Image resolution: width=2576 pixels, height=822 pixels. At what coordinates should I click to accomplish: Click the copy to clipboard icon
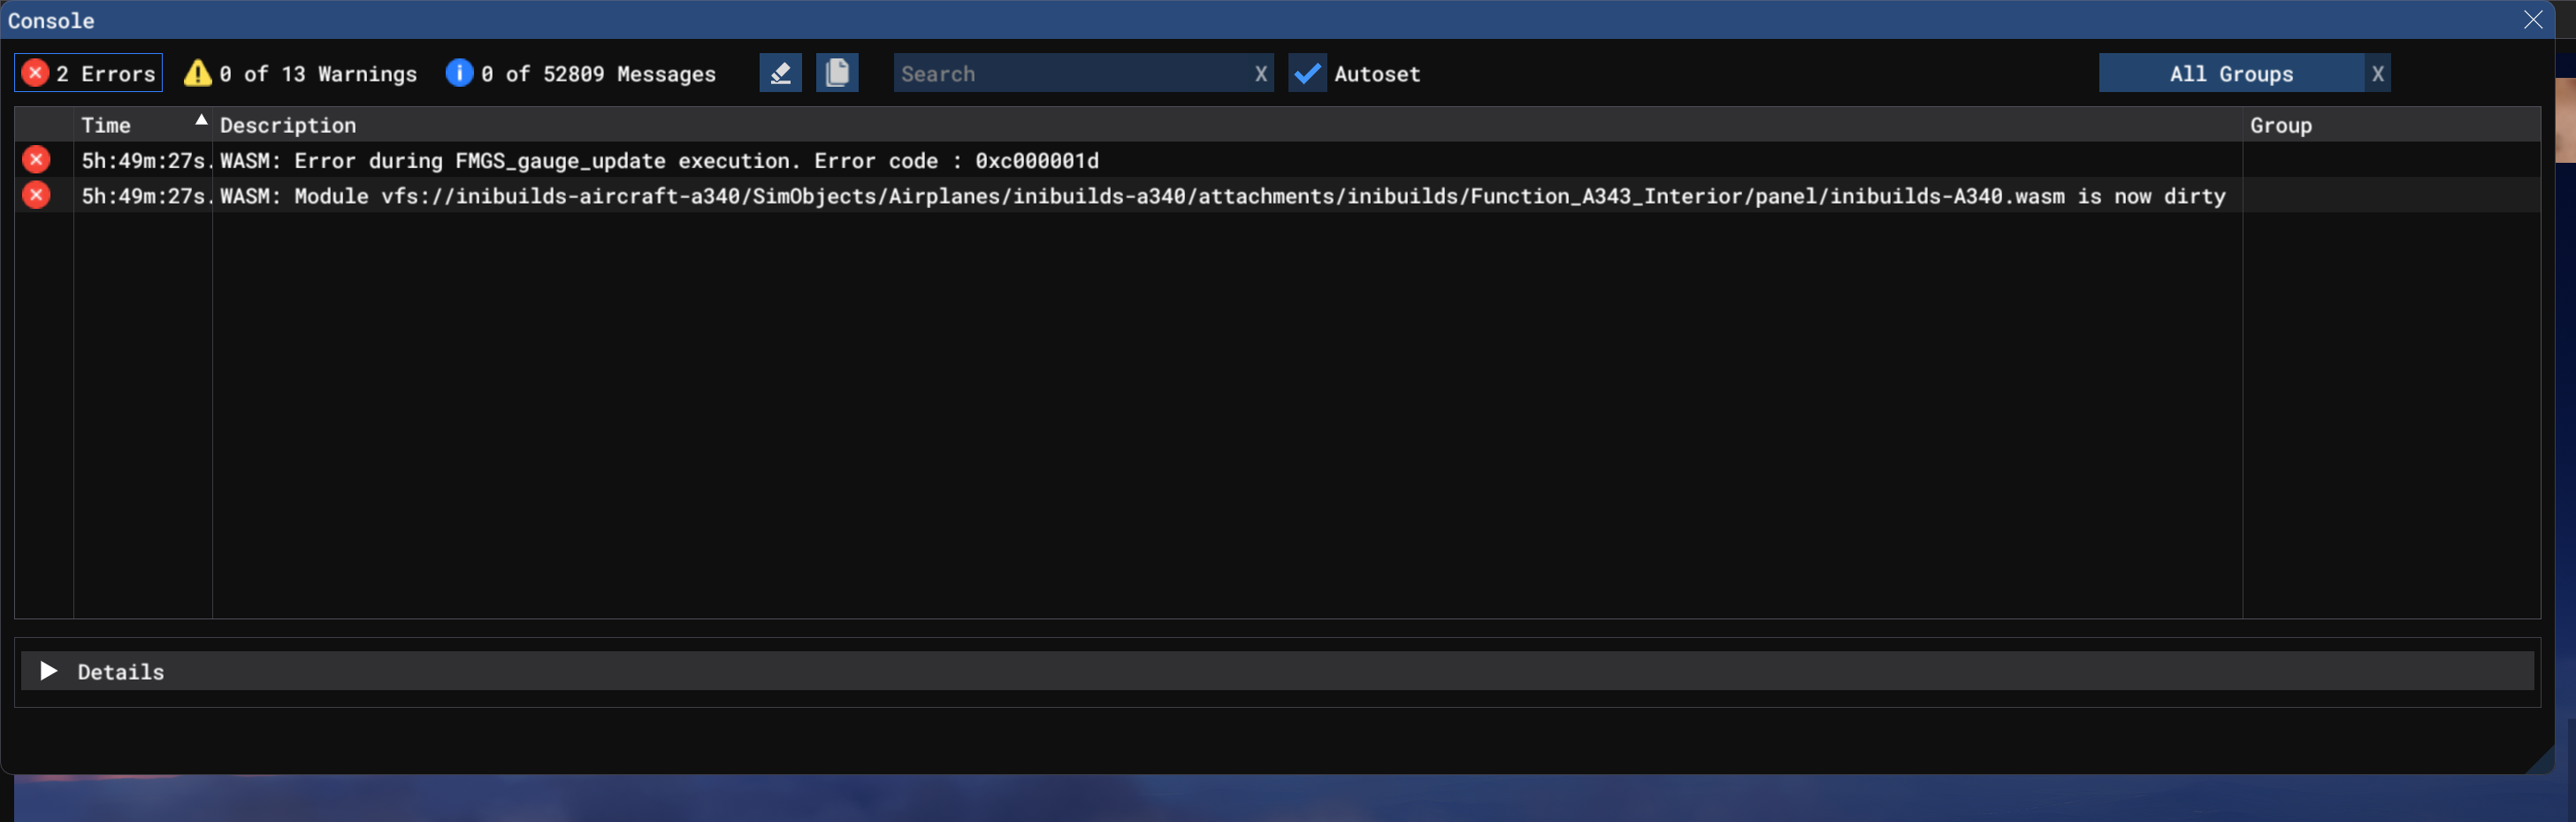(x=837, y=73)
